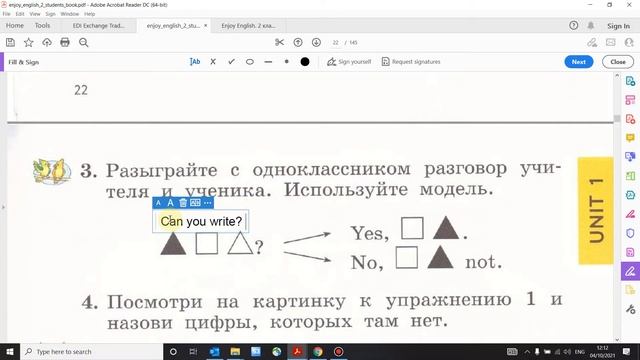Image resolution: width=640 pixels, height=360 pixels.
Task: Open the Sign menu
Action: 50,14
